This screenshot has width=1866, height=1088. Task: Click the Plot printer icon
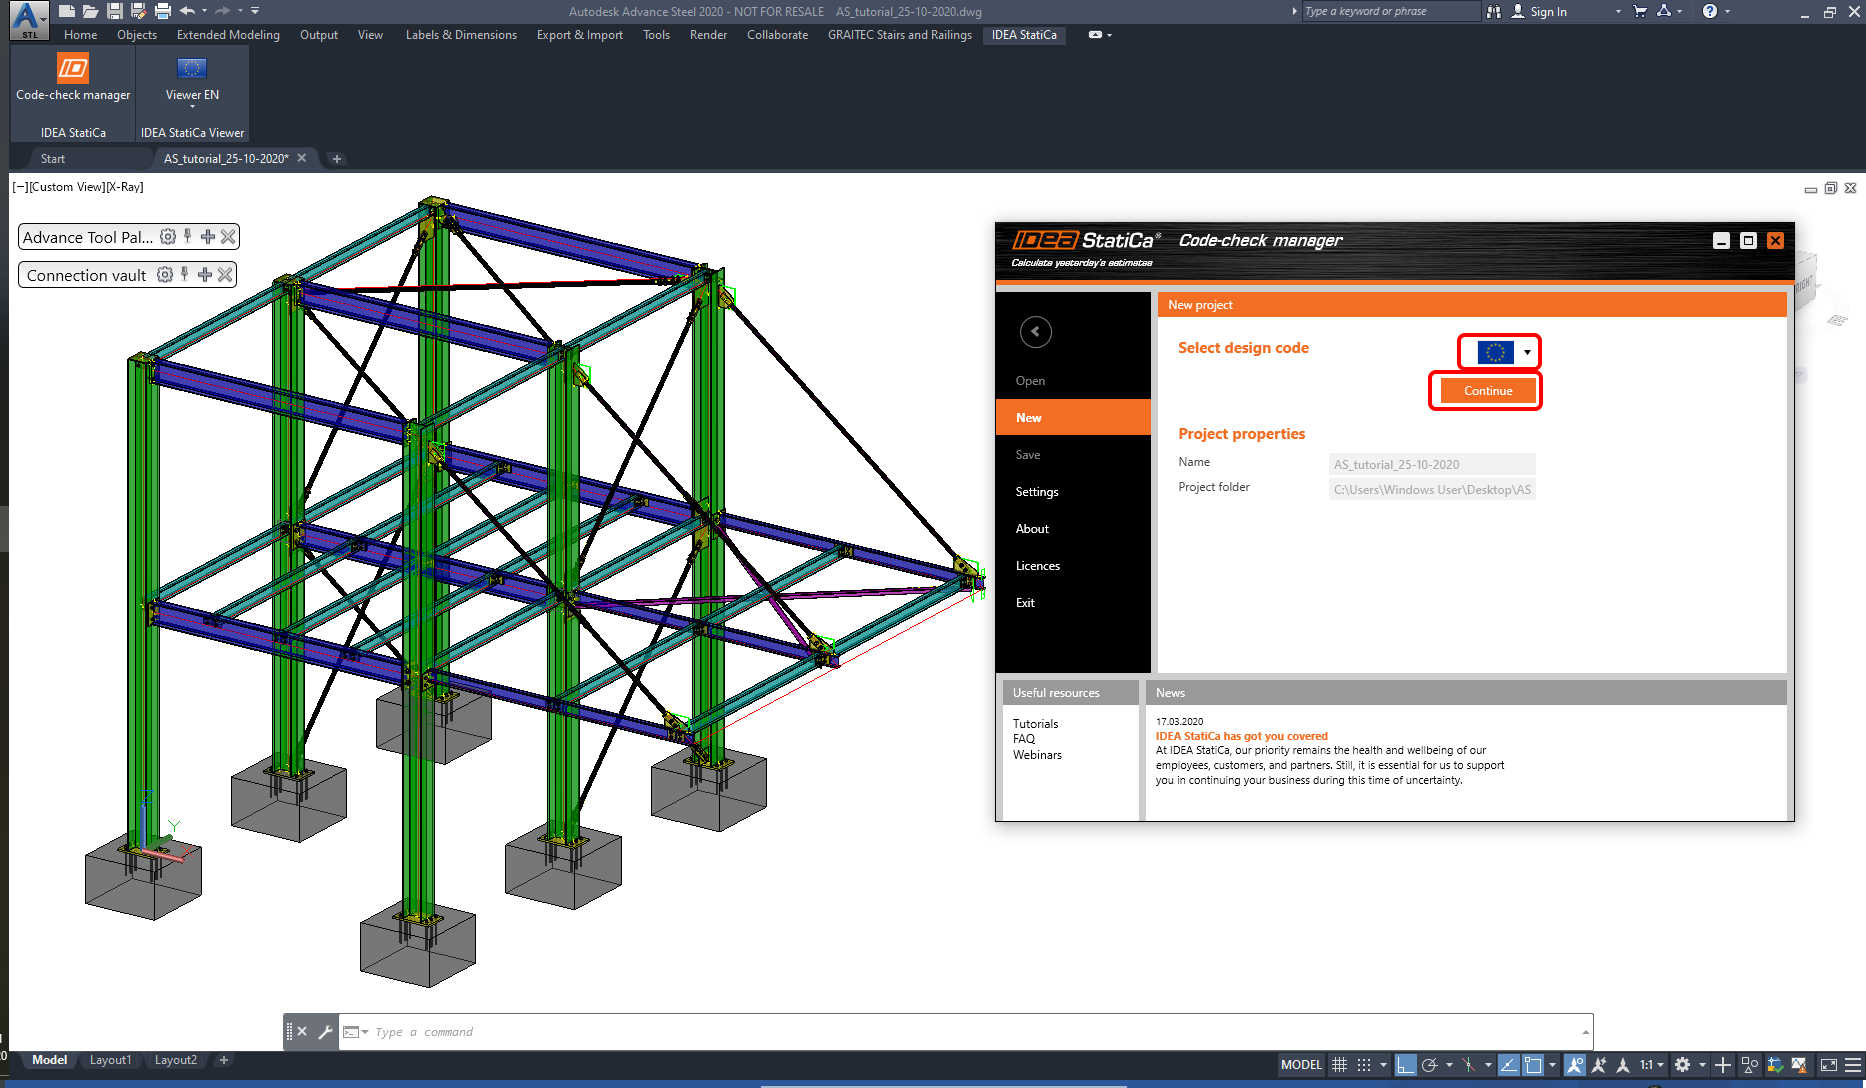click(162, 11)
